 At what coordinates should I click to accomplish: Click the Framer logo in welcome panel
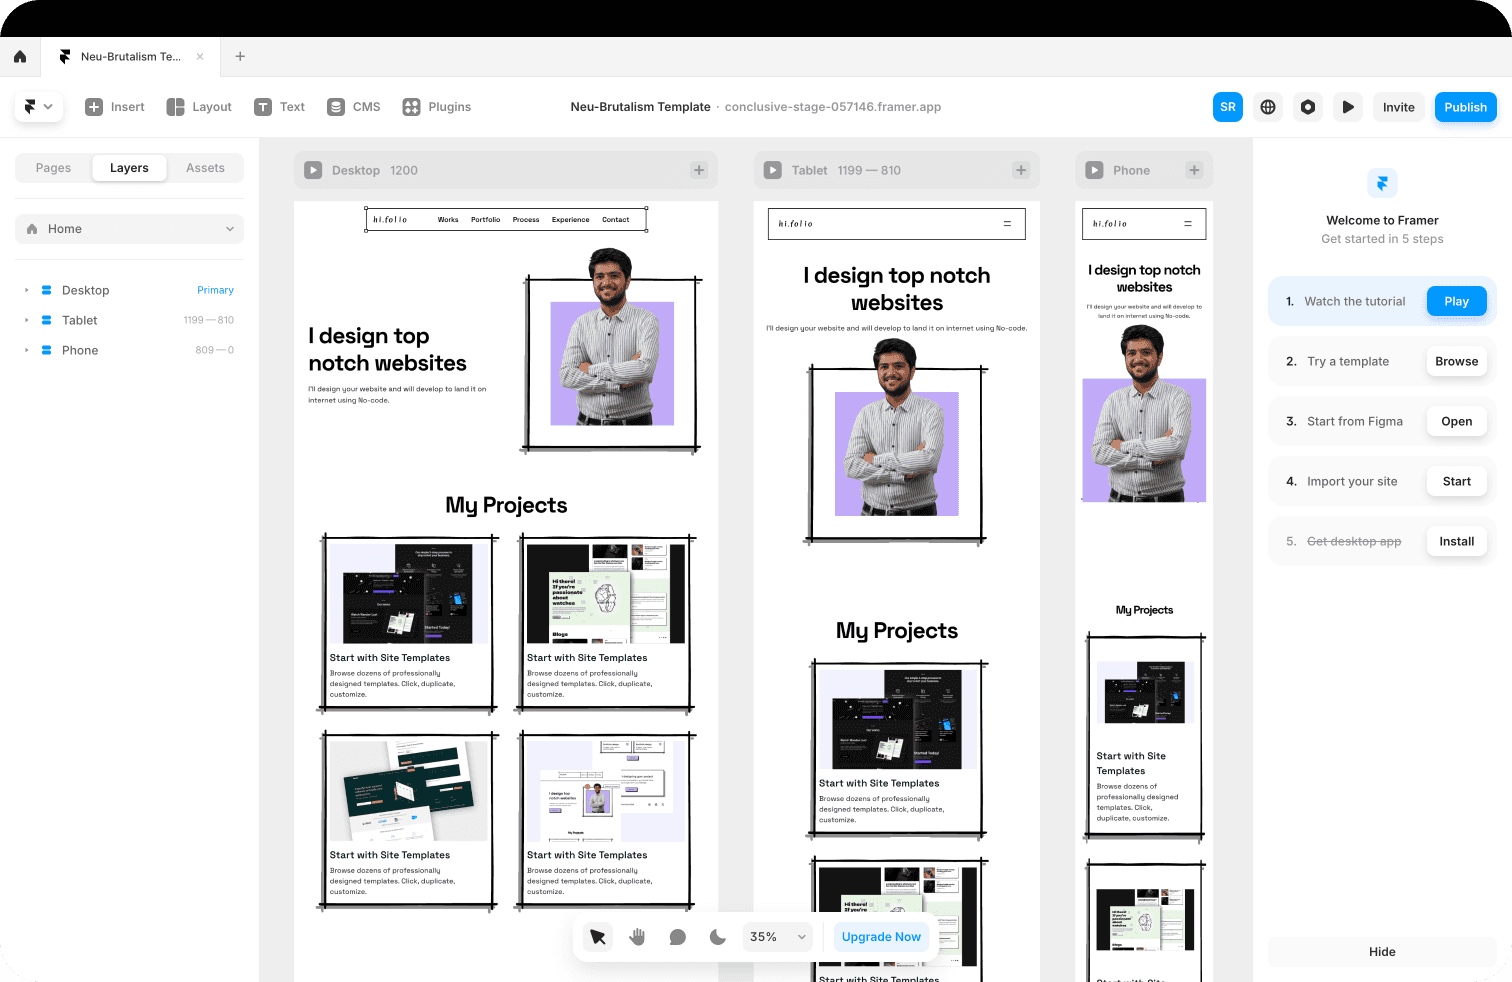pos(1382,183)
